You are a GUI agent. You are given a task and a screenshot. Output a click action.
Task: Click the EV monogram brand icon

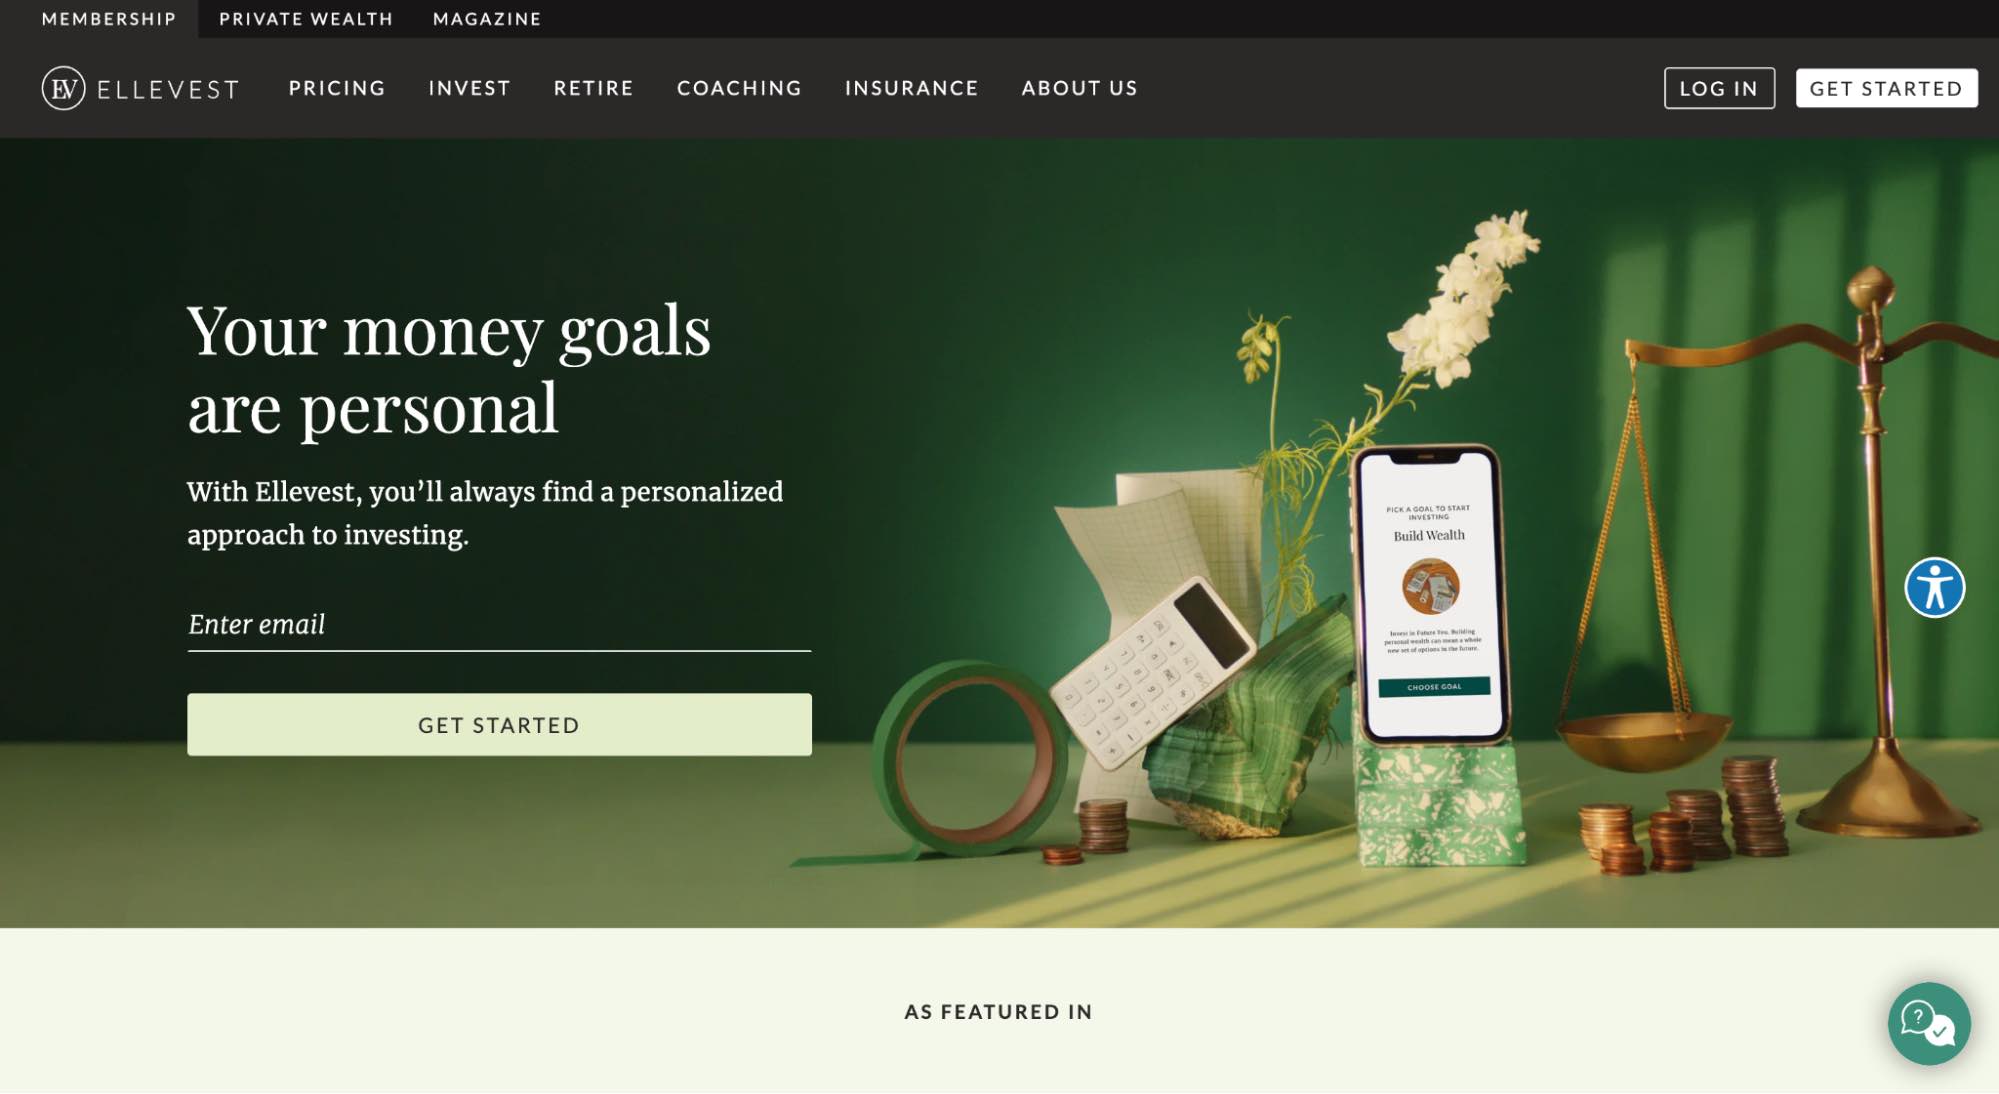pos(63,86)
